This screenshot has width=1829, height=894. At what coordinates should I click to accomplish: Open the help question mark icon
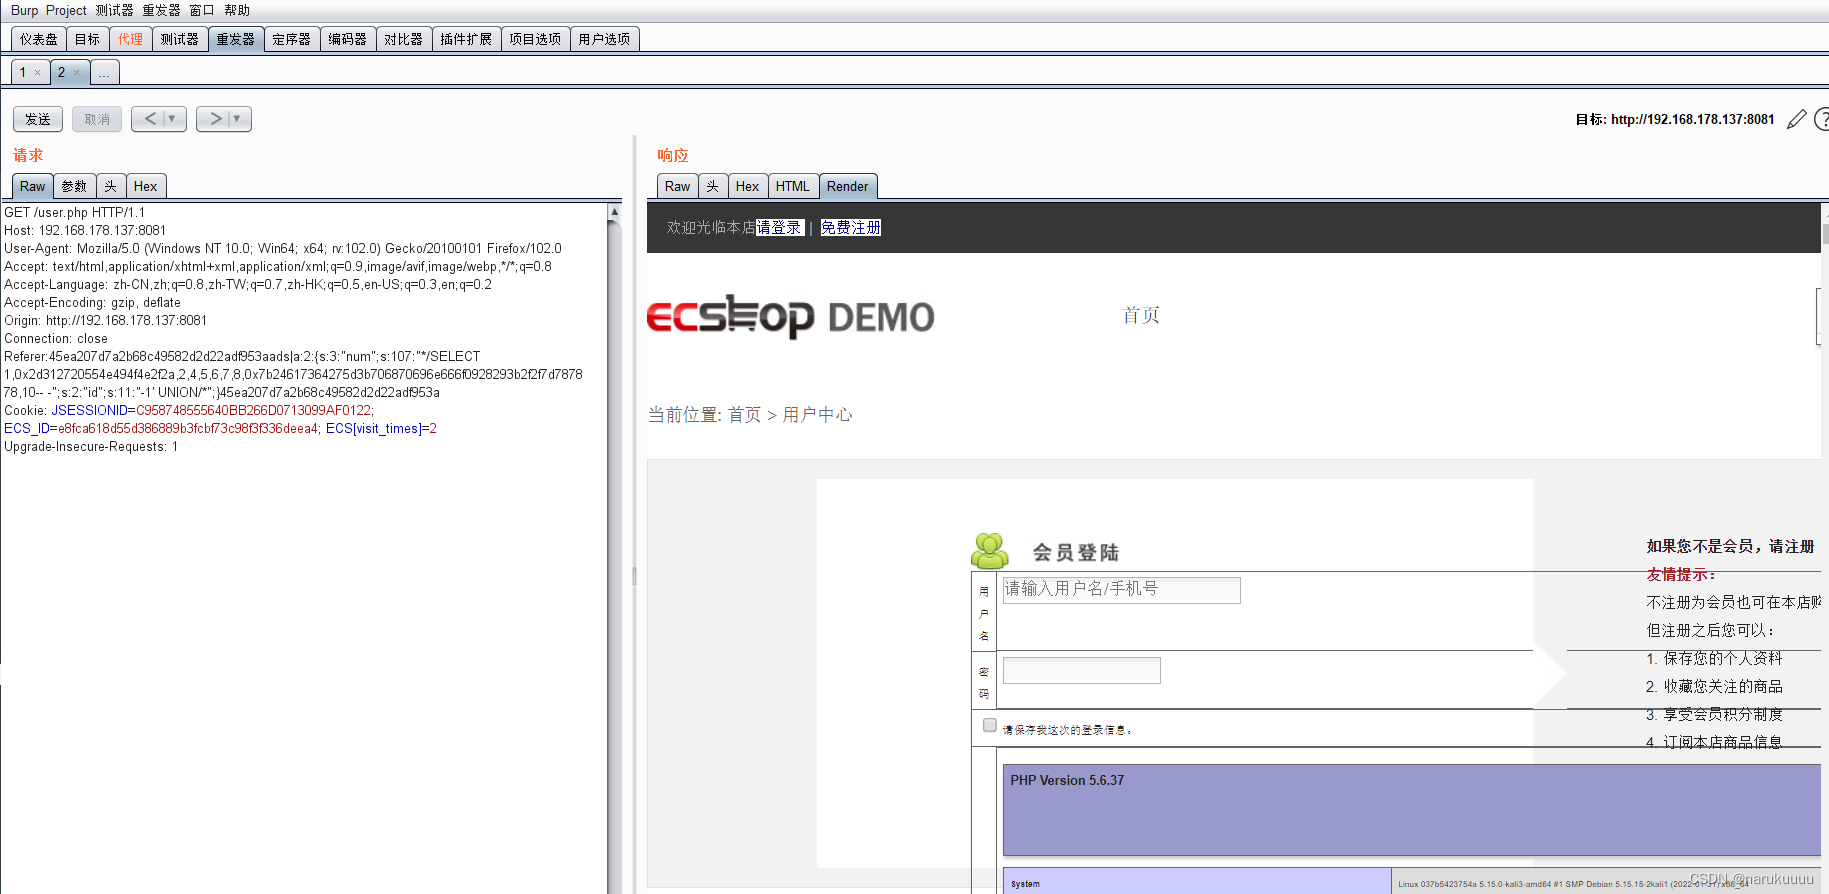tap(1822, 119)
